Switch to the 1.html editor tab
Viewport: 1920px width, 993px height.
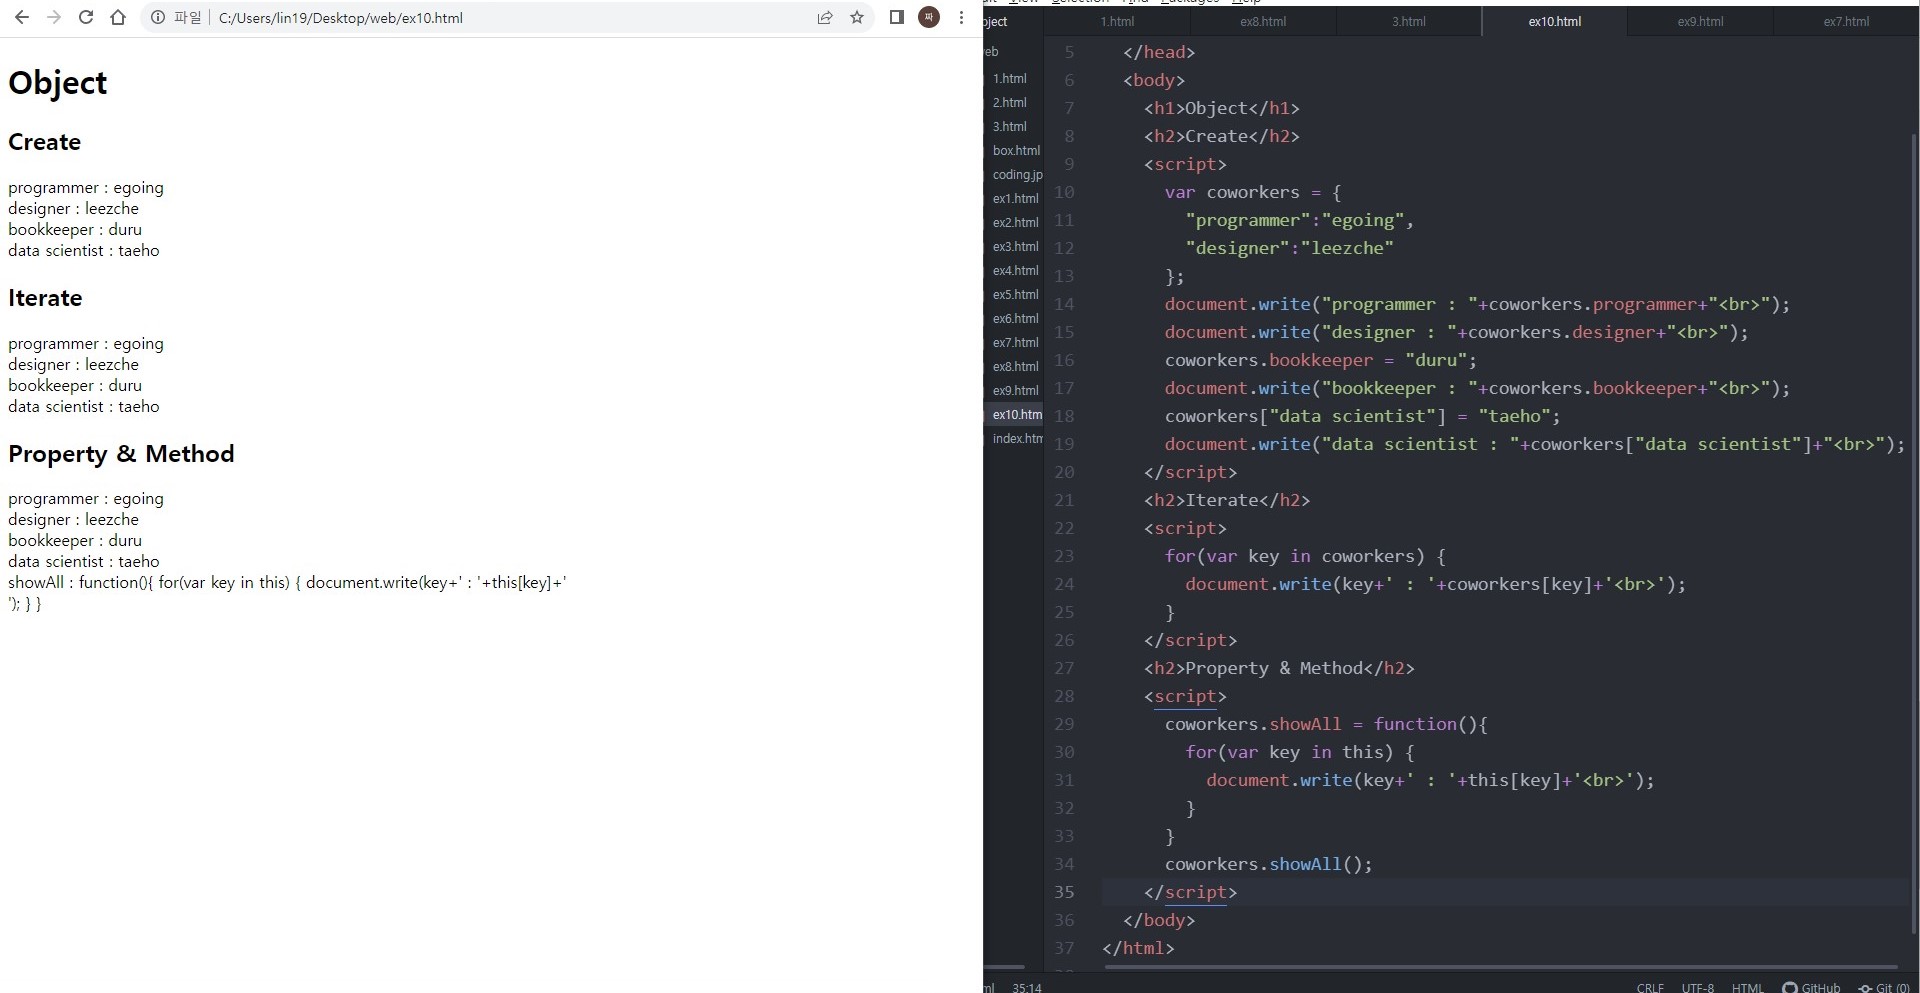pyautogui.click(x=1117, y=21)
